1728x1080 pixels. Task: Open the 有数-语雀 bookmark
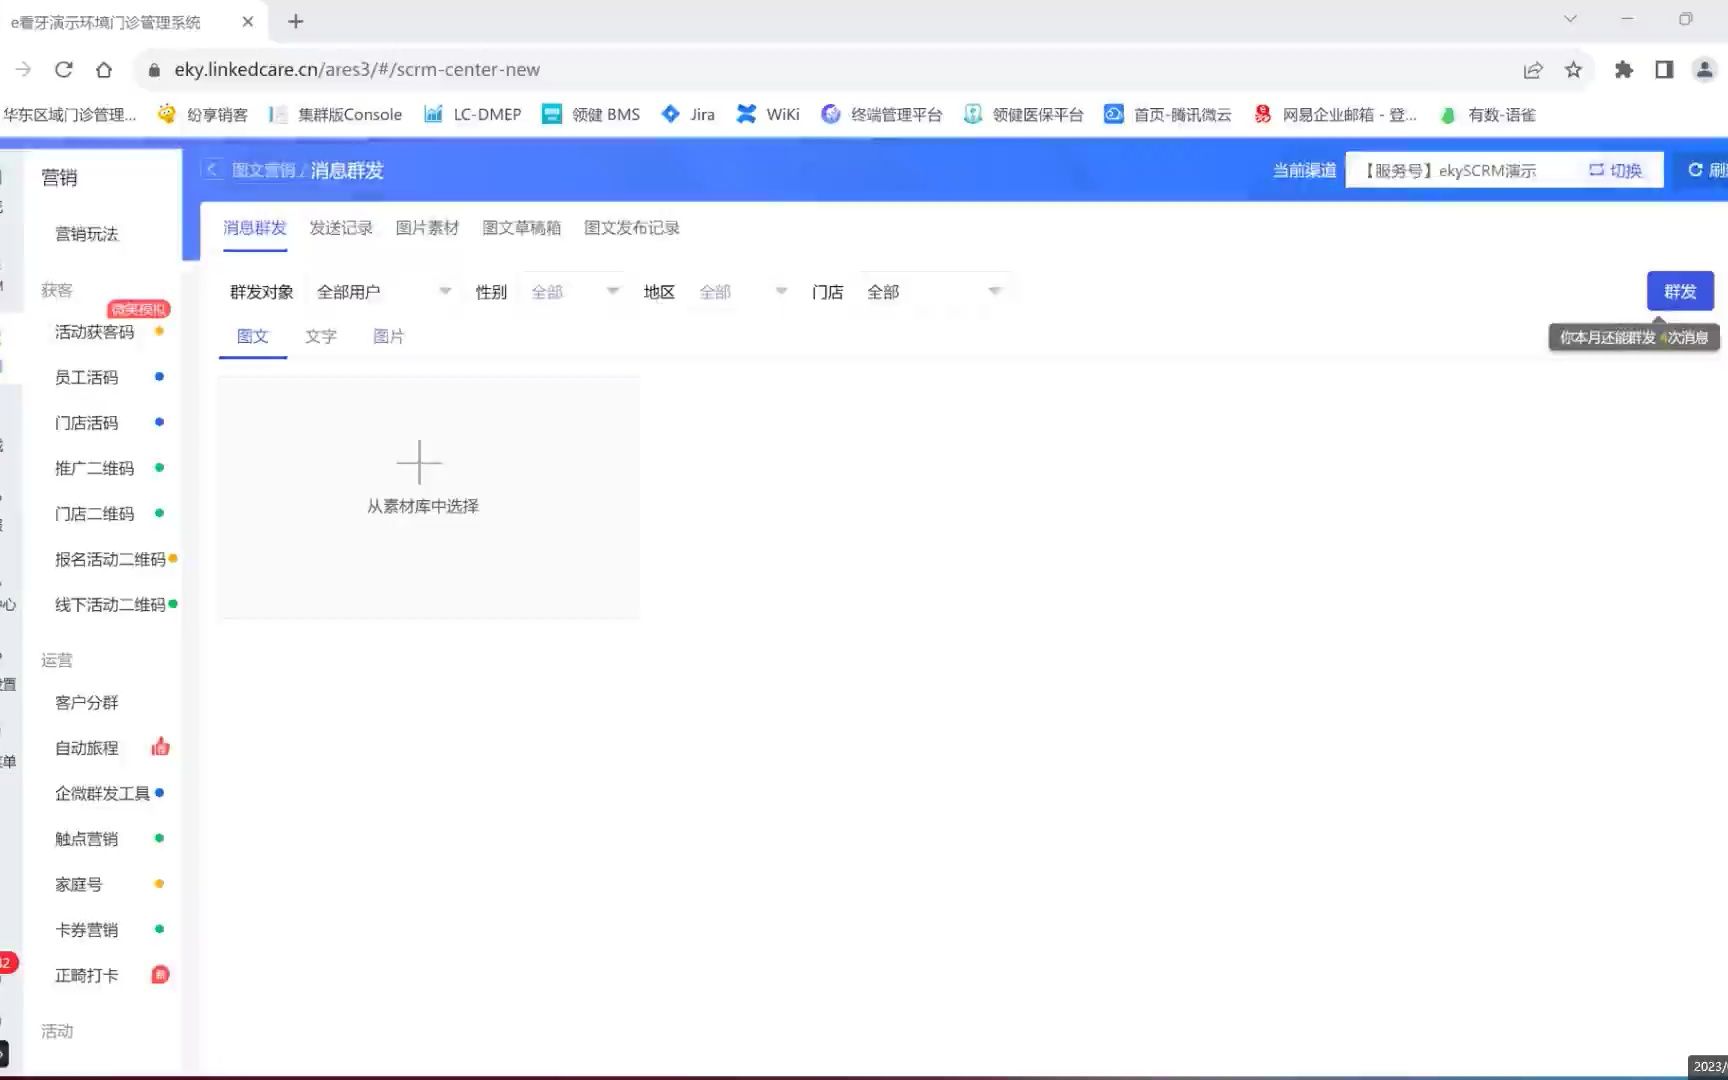(1487, 114)
